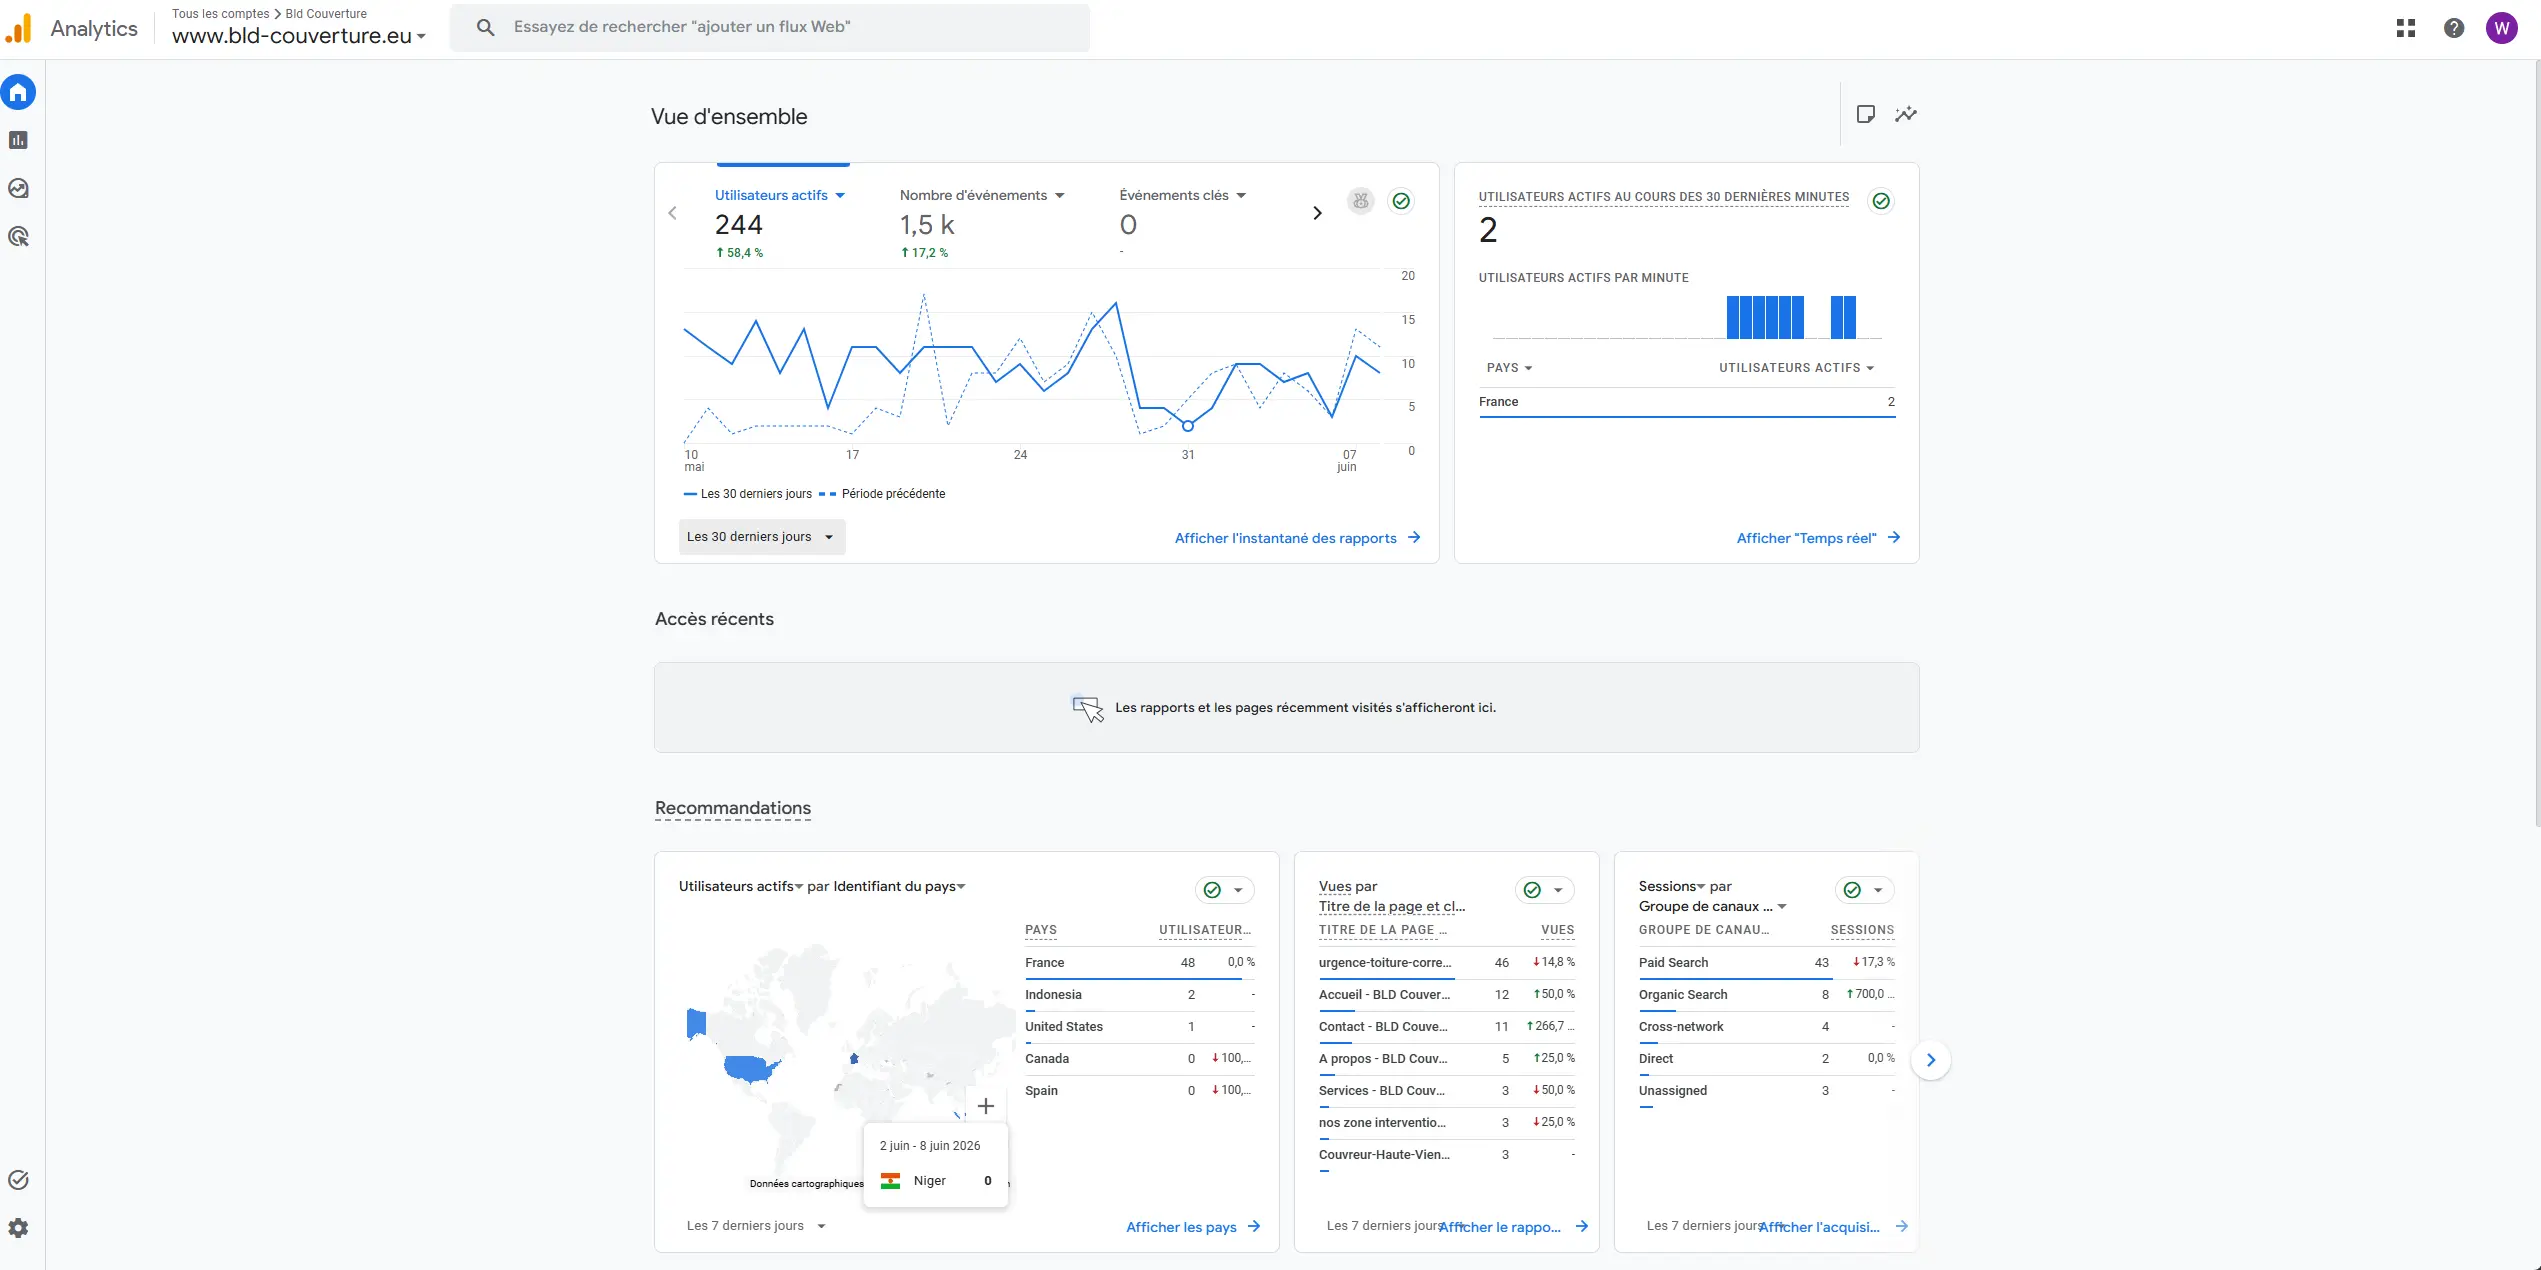Show next metrics with the right chevron
Screen dimensions: 2541x1270
(x=1317, y=213)
